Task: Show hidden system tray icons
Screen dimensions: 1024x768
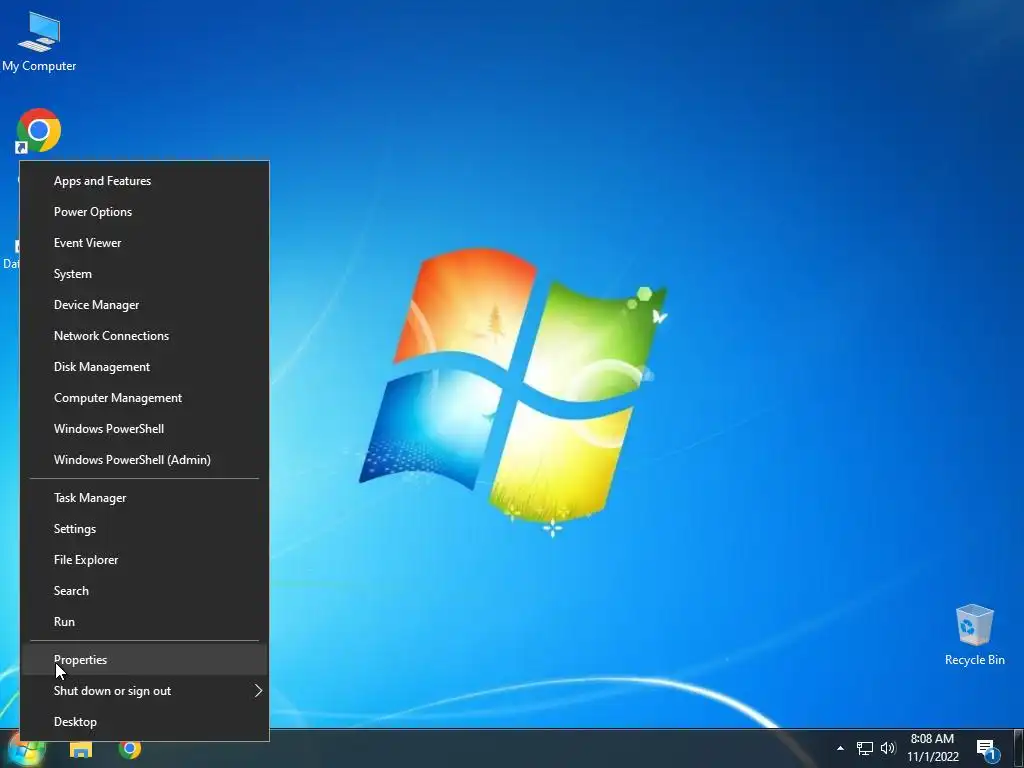Action: tap(840, 748)
